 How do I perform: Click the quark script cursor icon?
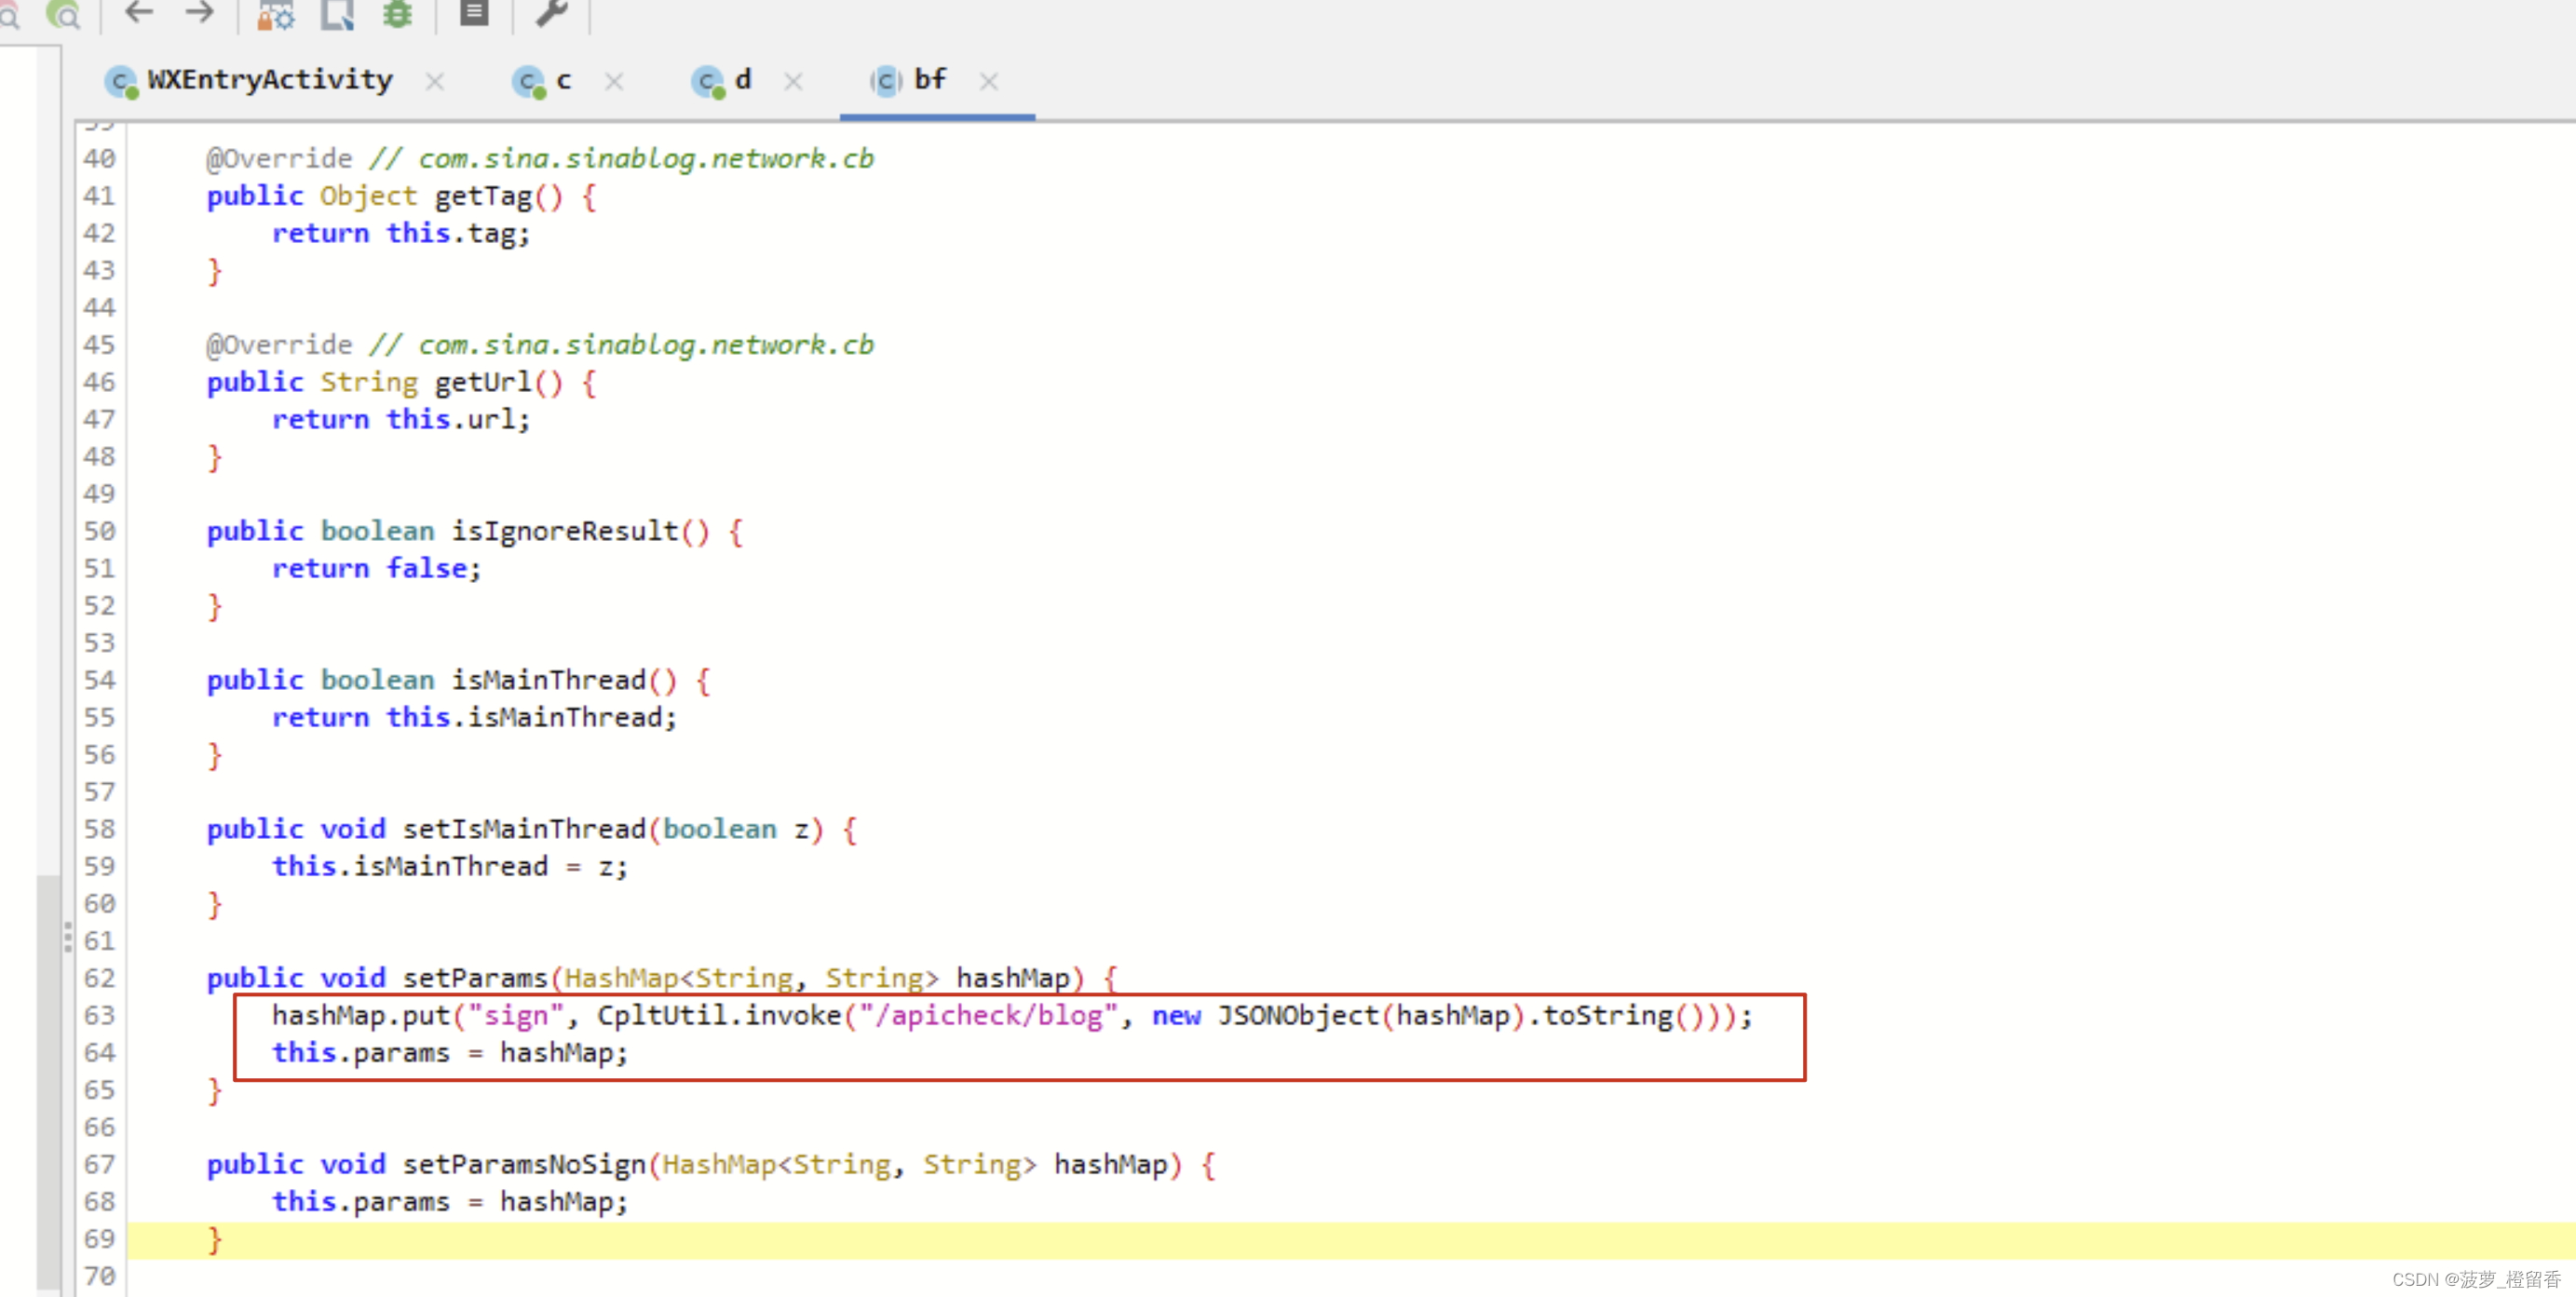click(x=337, y=15)
